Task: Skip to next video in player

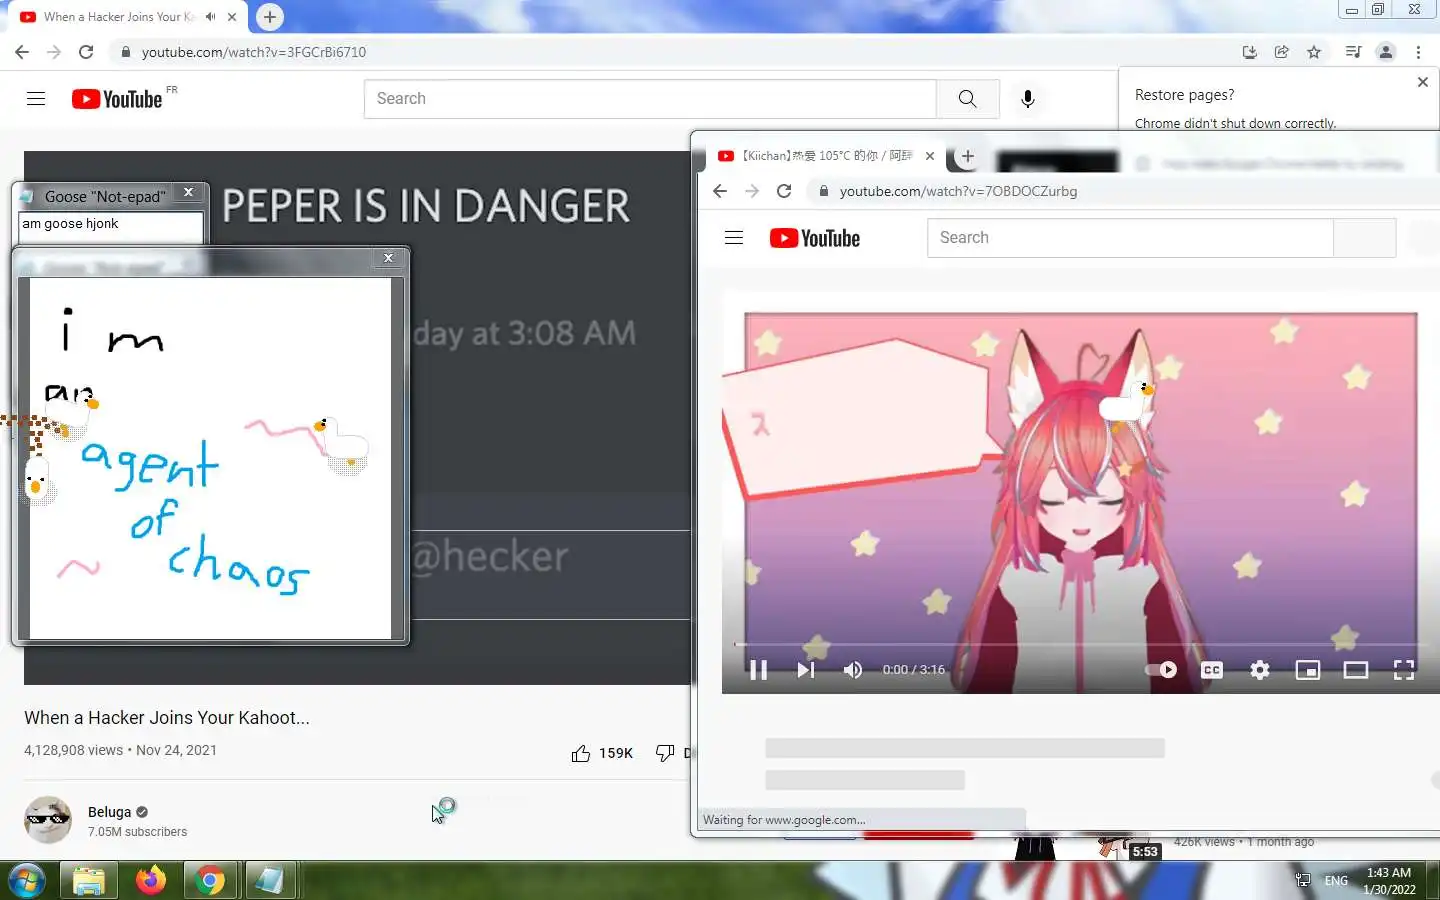Action: (805, 670)
